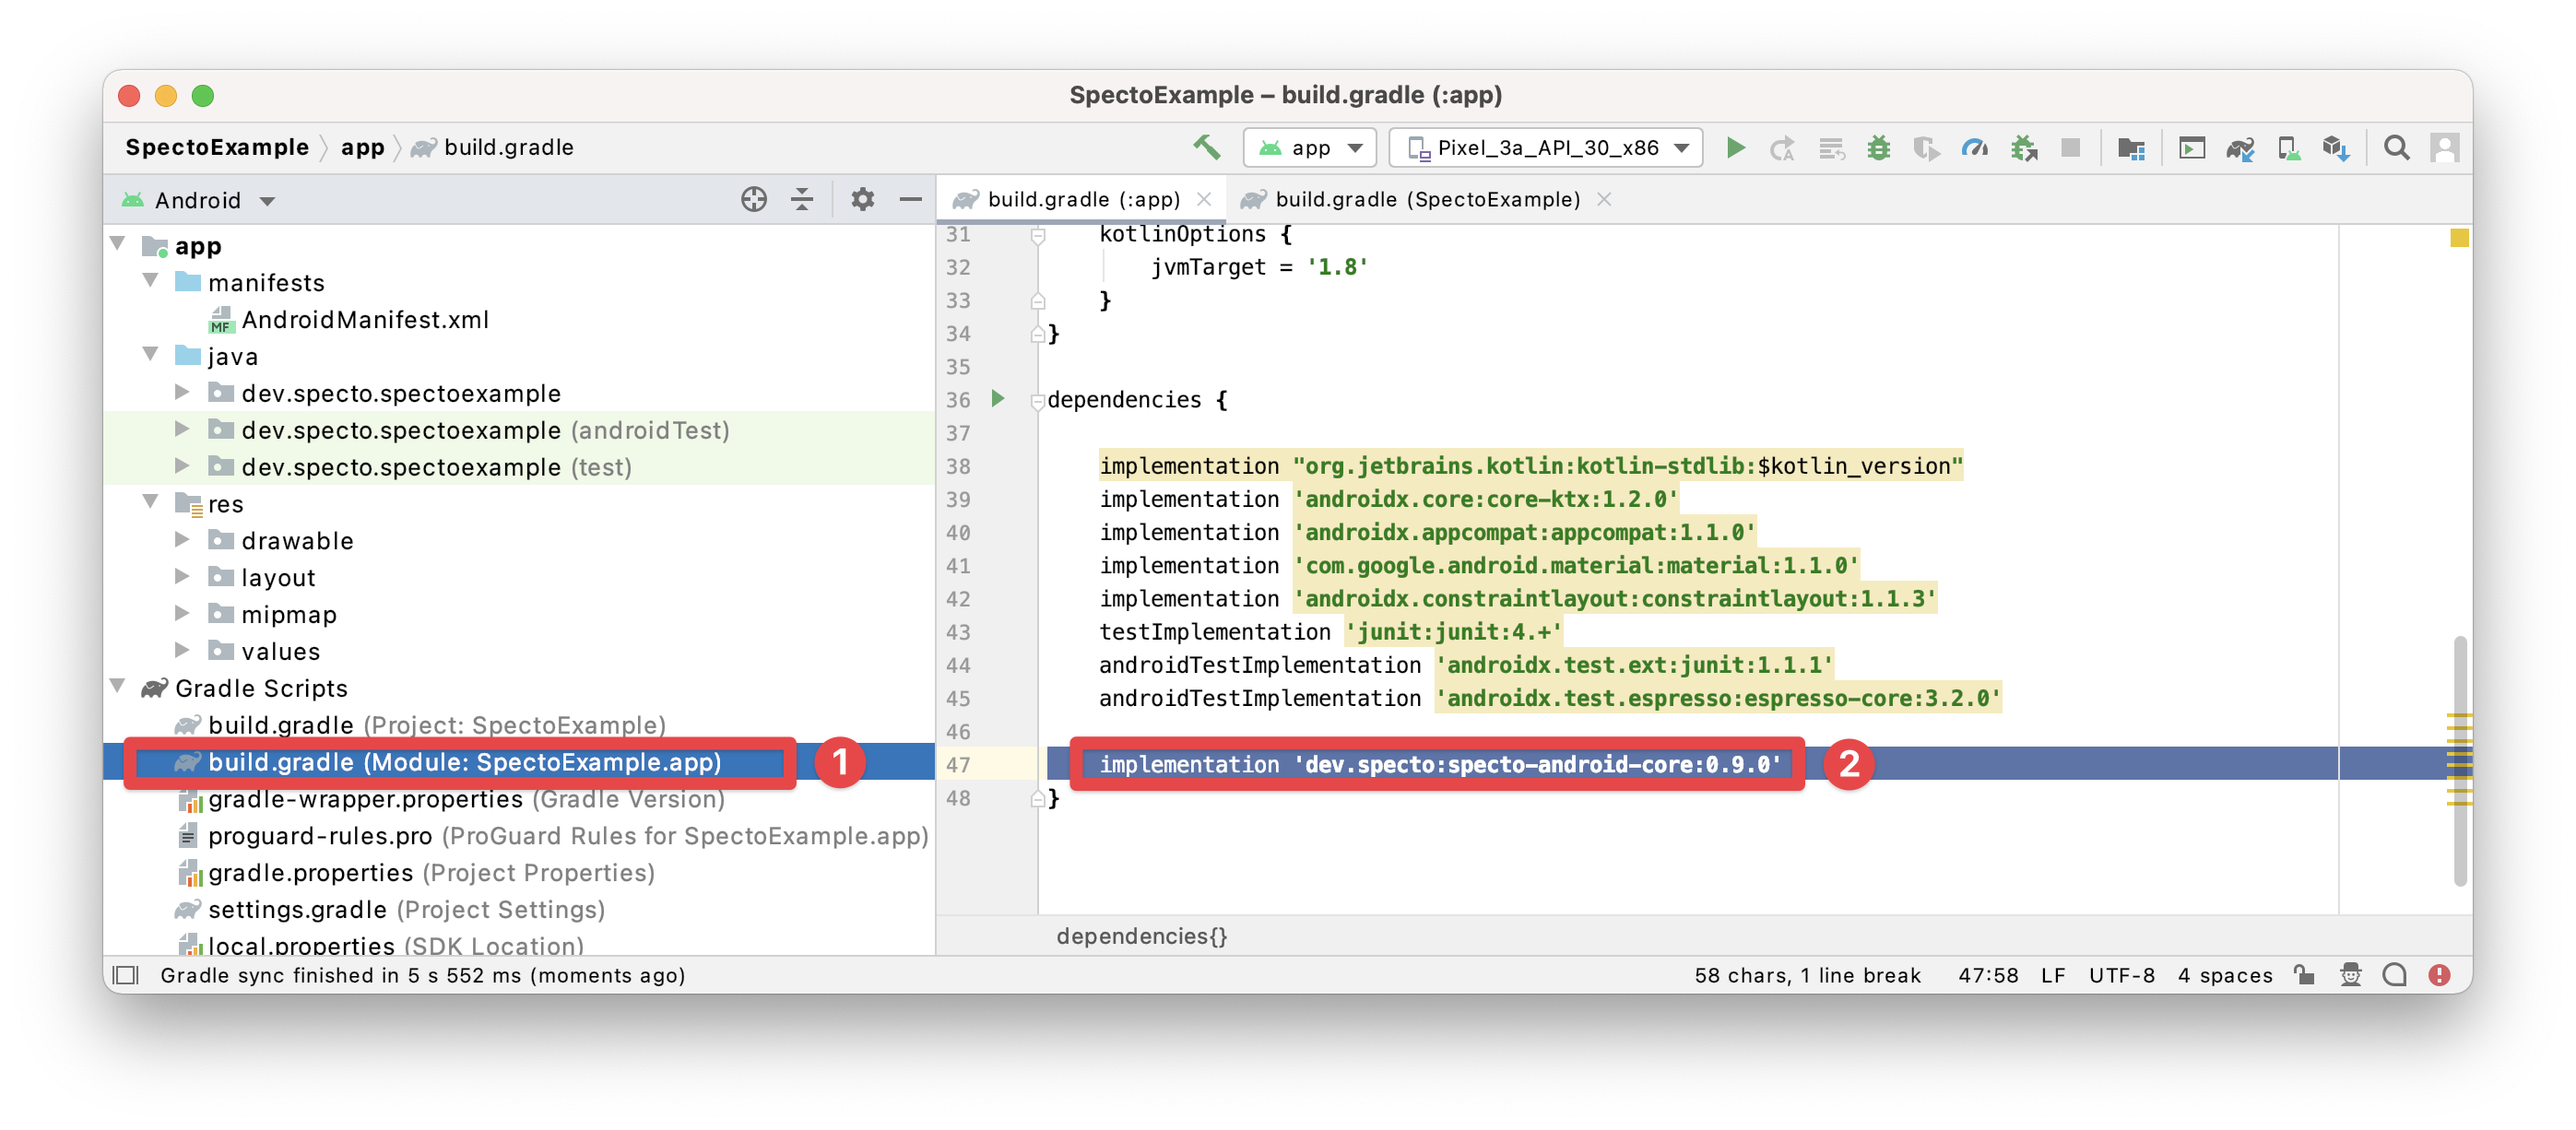Expand the layout folder
Screen dimensions: 2576x1130
(182, 577)
